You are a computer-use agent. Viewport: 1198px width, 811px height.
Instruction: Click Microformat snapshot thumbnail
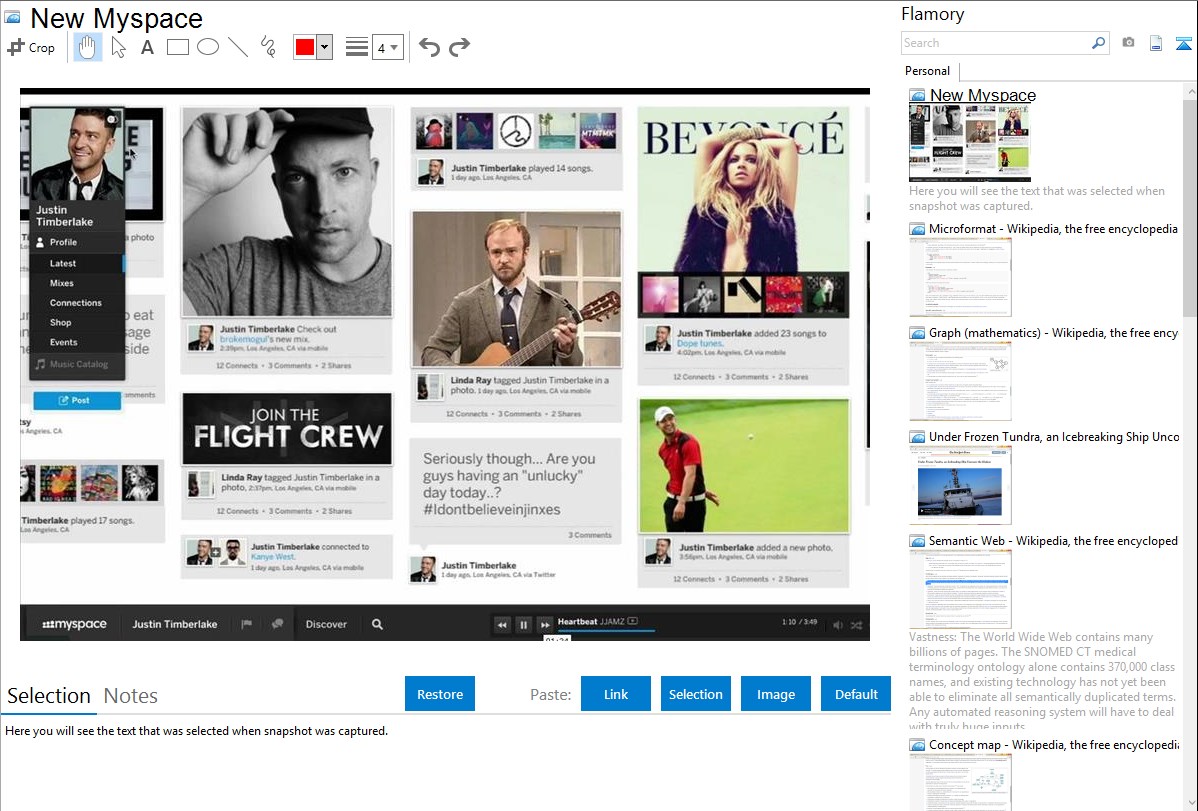[960, 277]
